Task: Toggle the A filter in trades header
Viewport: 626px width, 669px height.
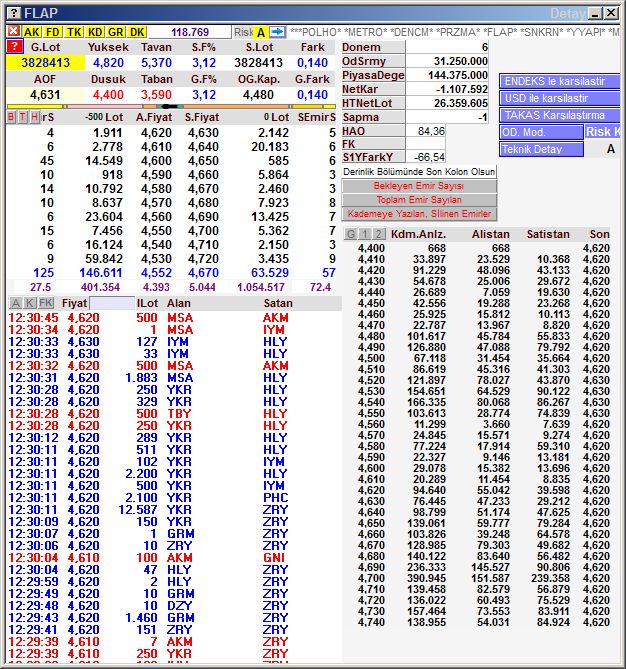Action: click(16, 303)
